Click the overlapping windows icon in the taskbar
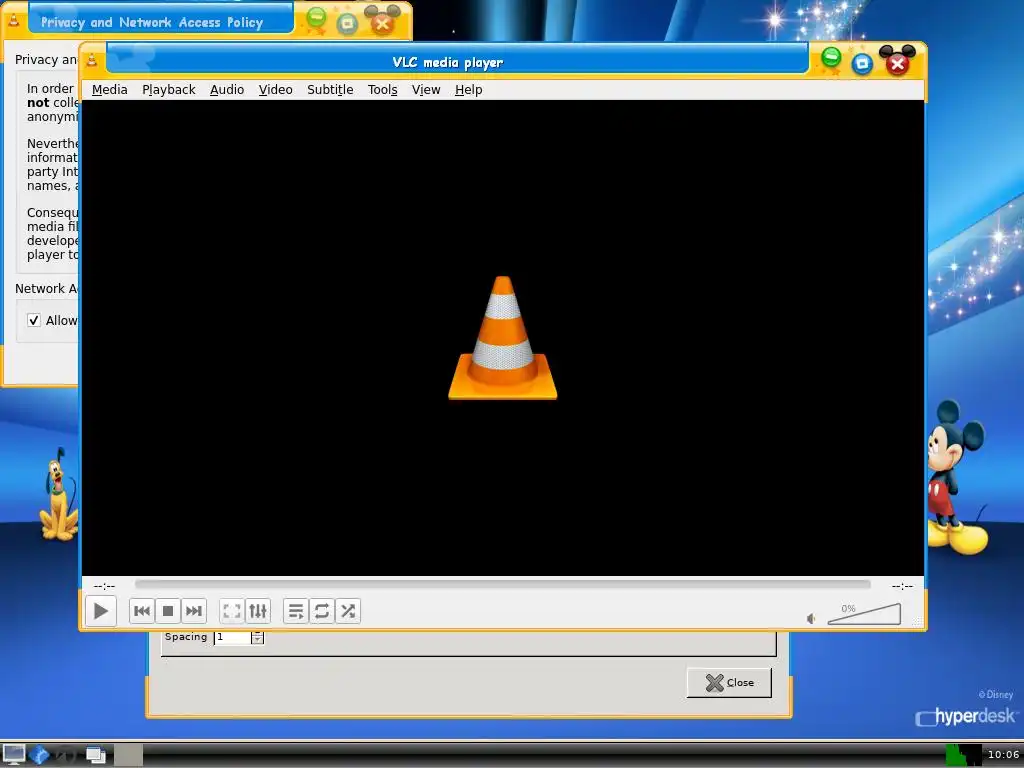 coord(95,755)
